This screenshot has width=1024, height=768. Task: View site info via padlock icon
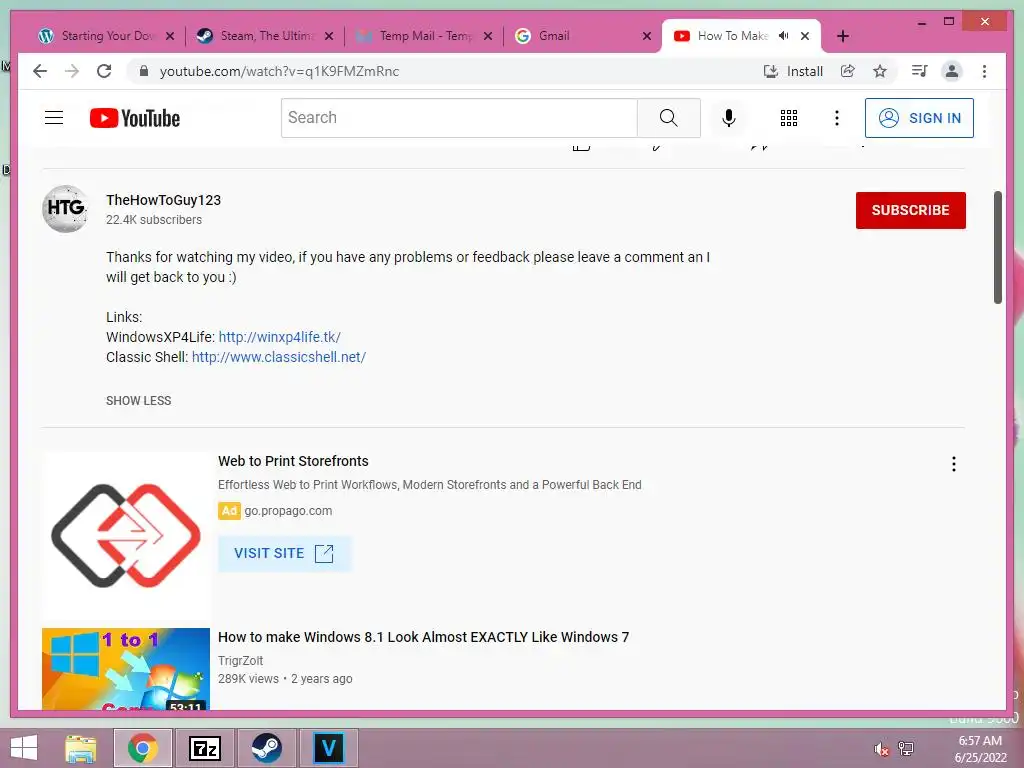tap(144, 71)
